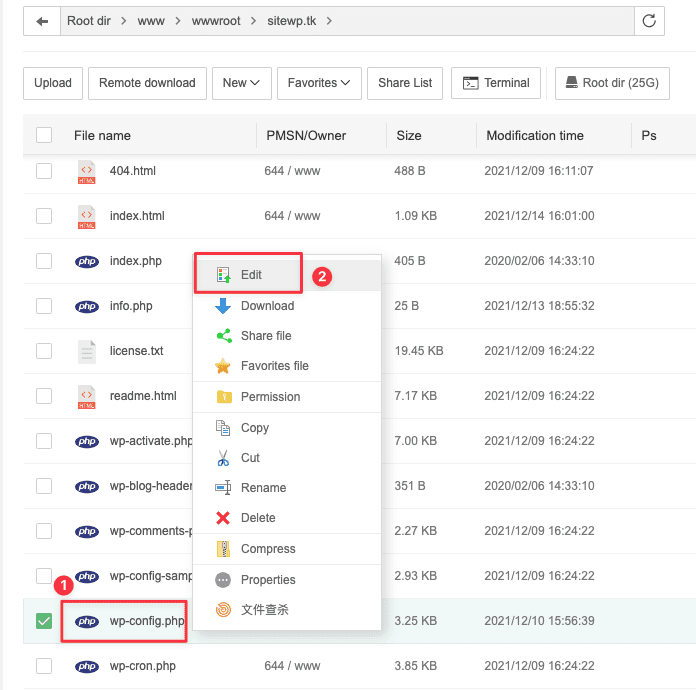Choose Rename in the context menu
This screenshot has width=696, height=690.
[287, 488]
